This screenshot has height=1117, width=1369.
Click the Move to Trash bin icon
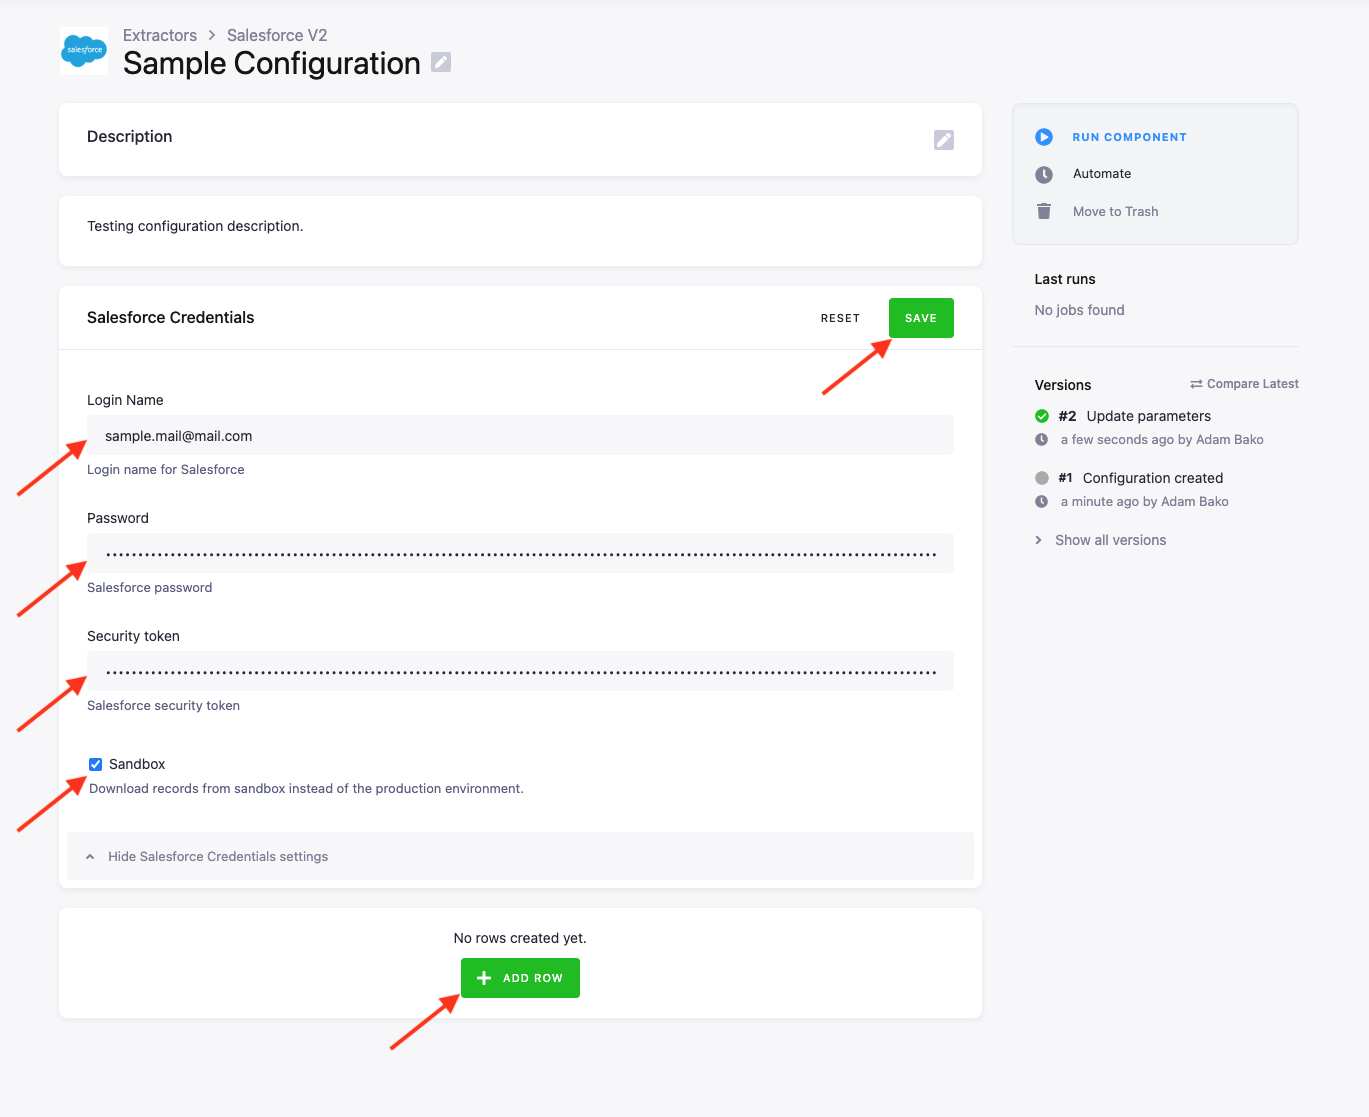(1044, 211)
